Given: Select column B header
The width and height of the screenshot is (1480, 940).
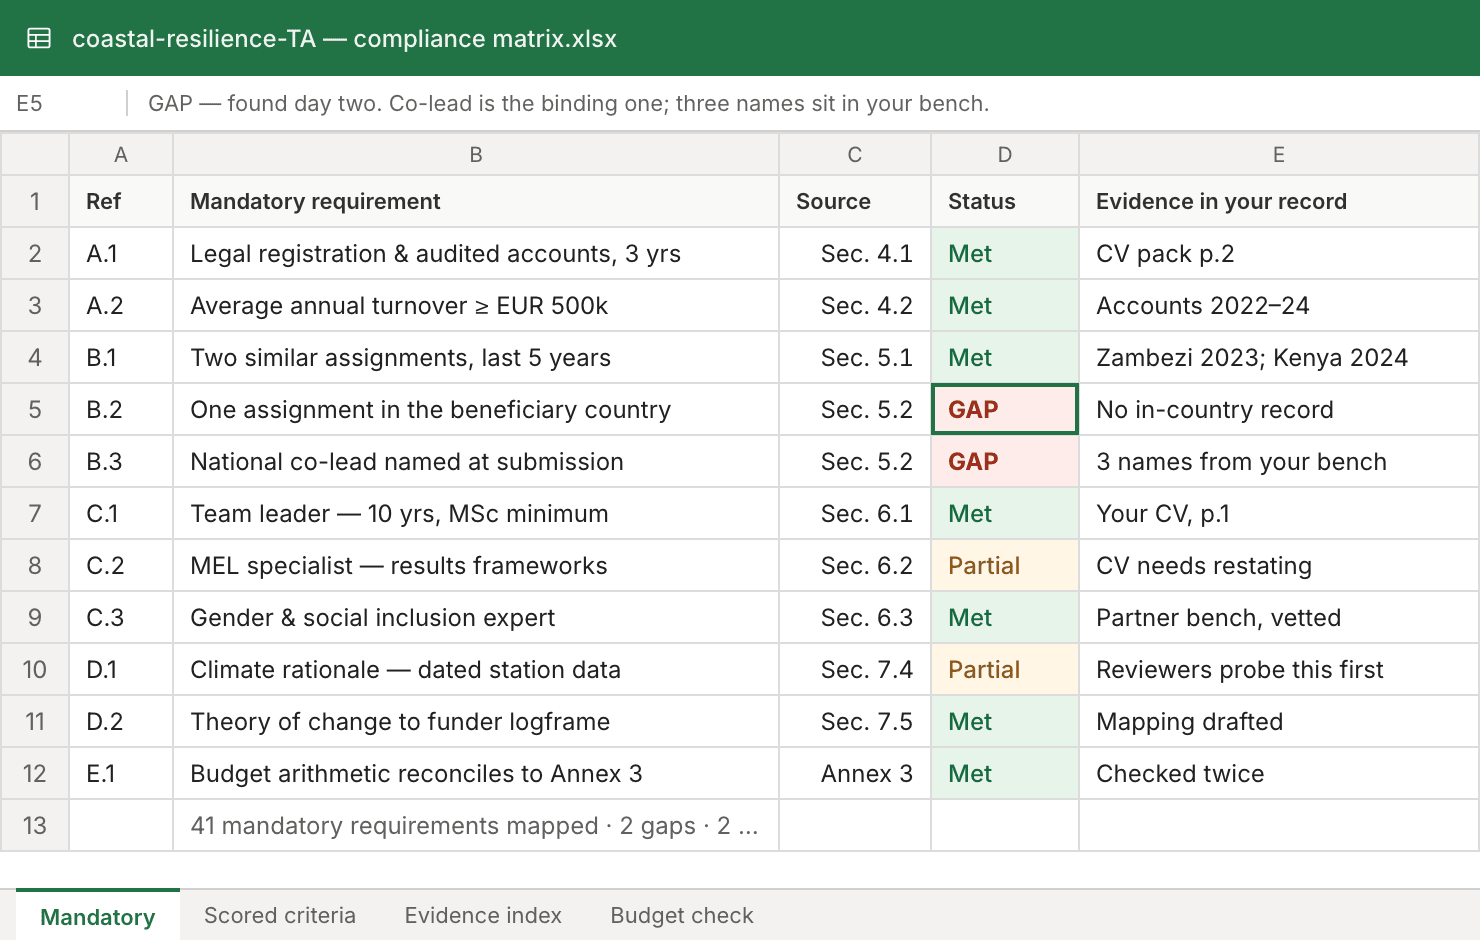Looking at the screenshot, I should click(x=476, y=155).
